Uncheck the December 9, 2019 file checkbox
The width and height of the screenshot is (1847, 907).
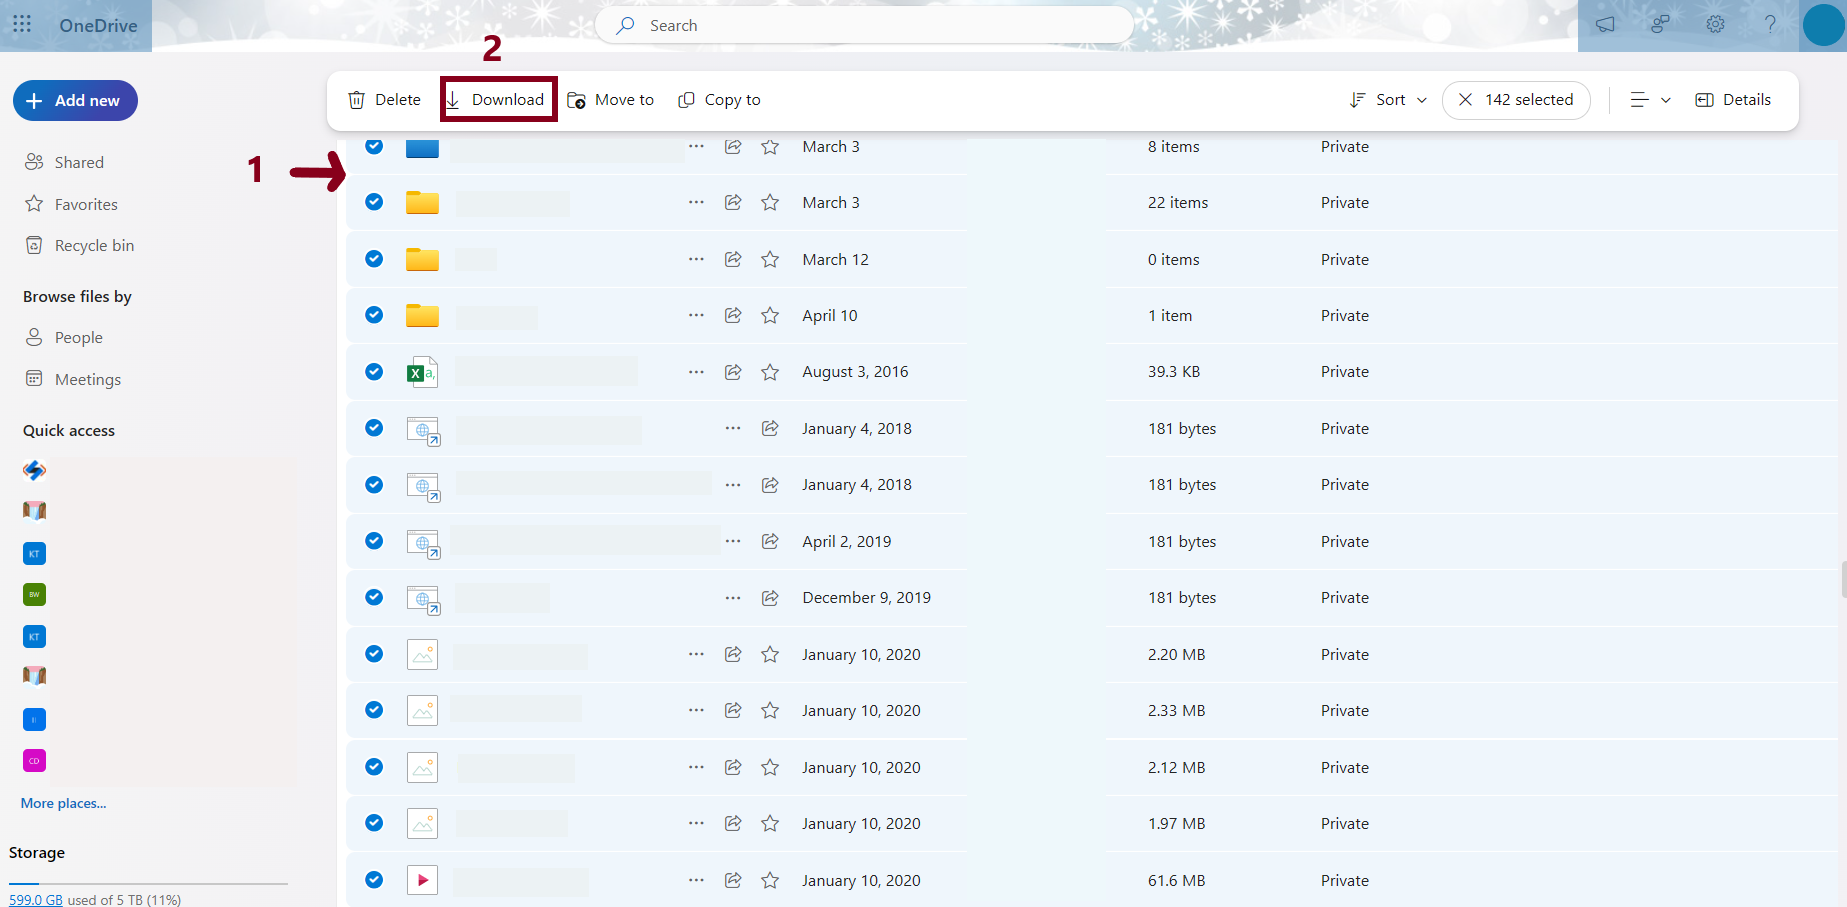374,597
